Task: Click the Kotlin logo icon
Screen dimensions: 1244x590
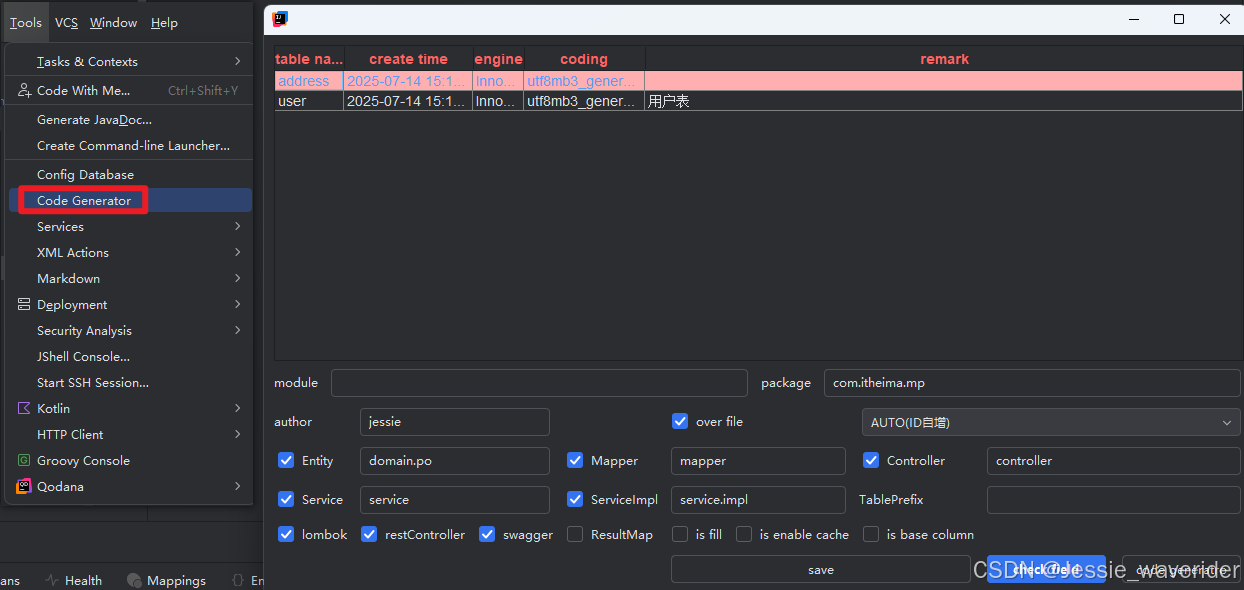Action: [x=24, y=408]
